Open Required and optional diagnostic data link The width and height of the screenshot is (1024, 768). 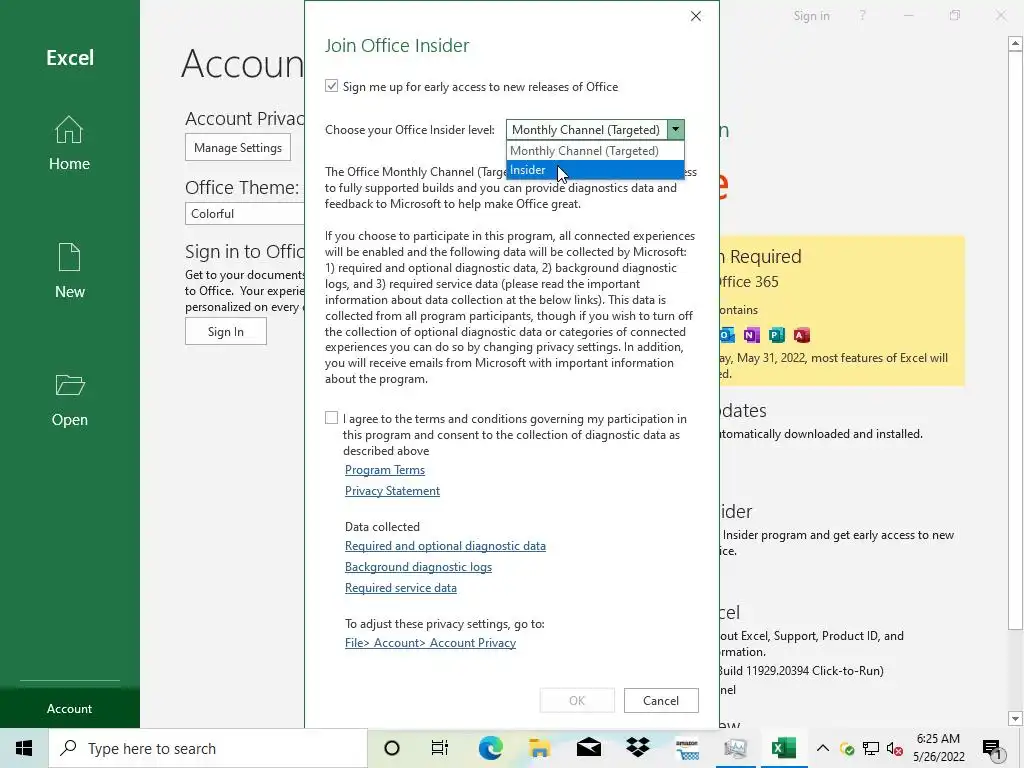tap(445, 546)
